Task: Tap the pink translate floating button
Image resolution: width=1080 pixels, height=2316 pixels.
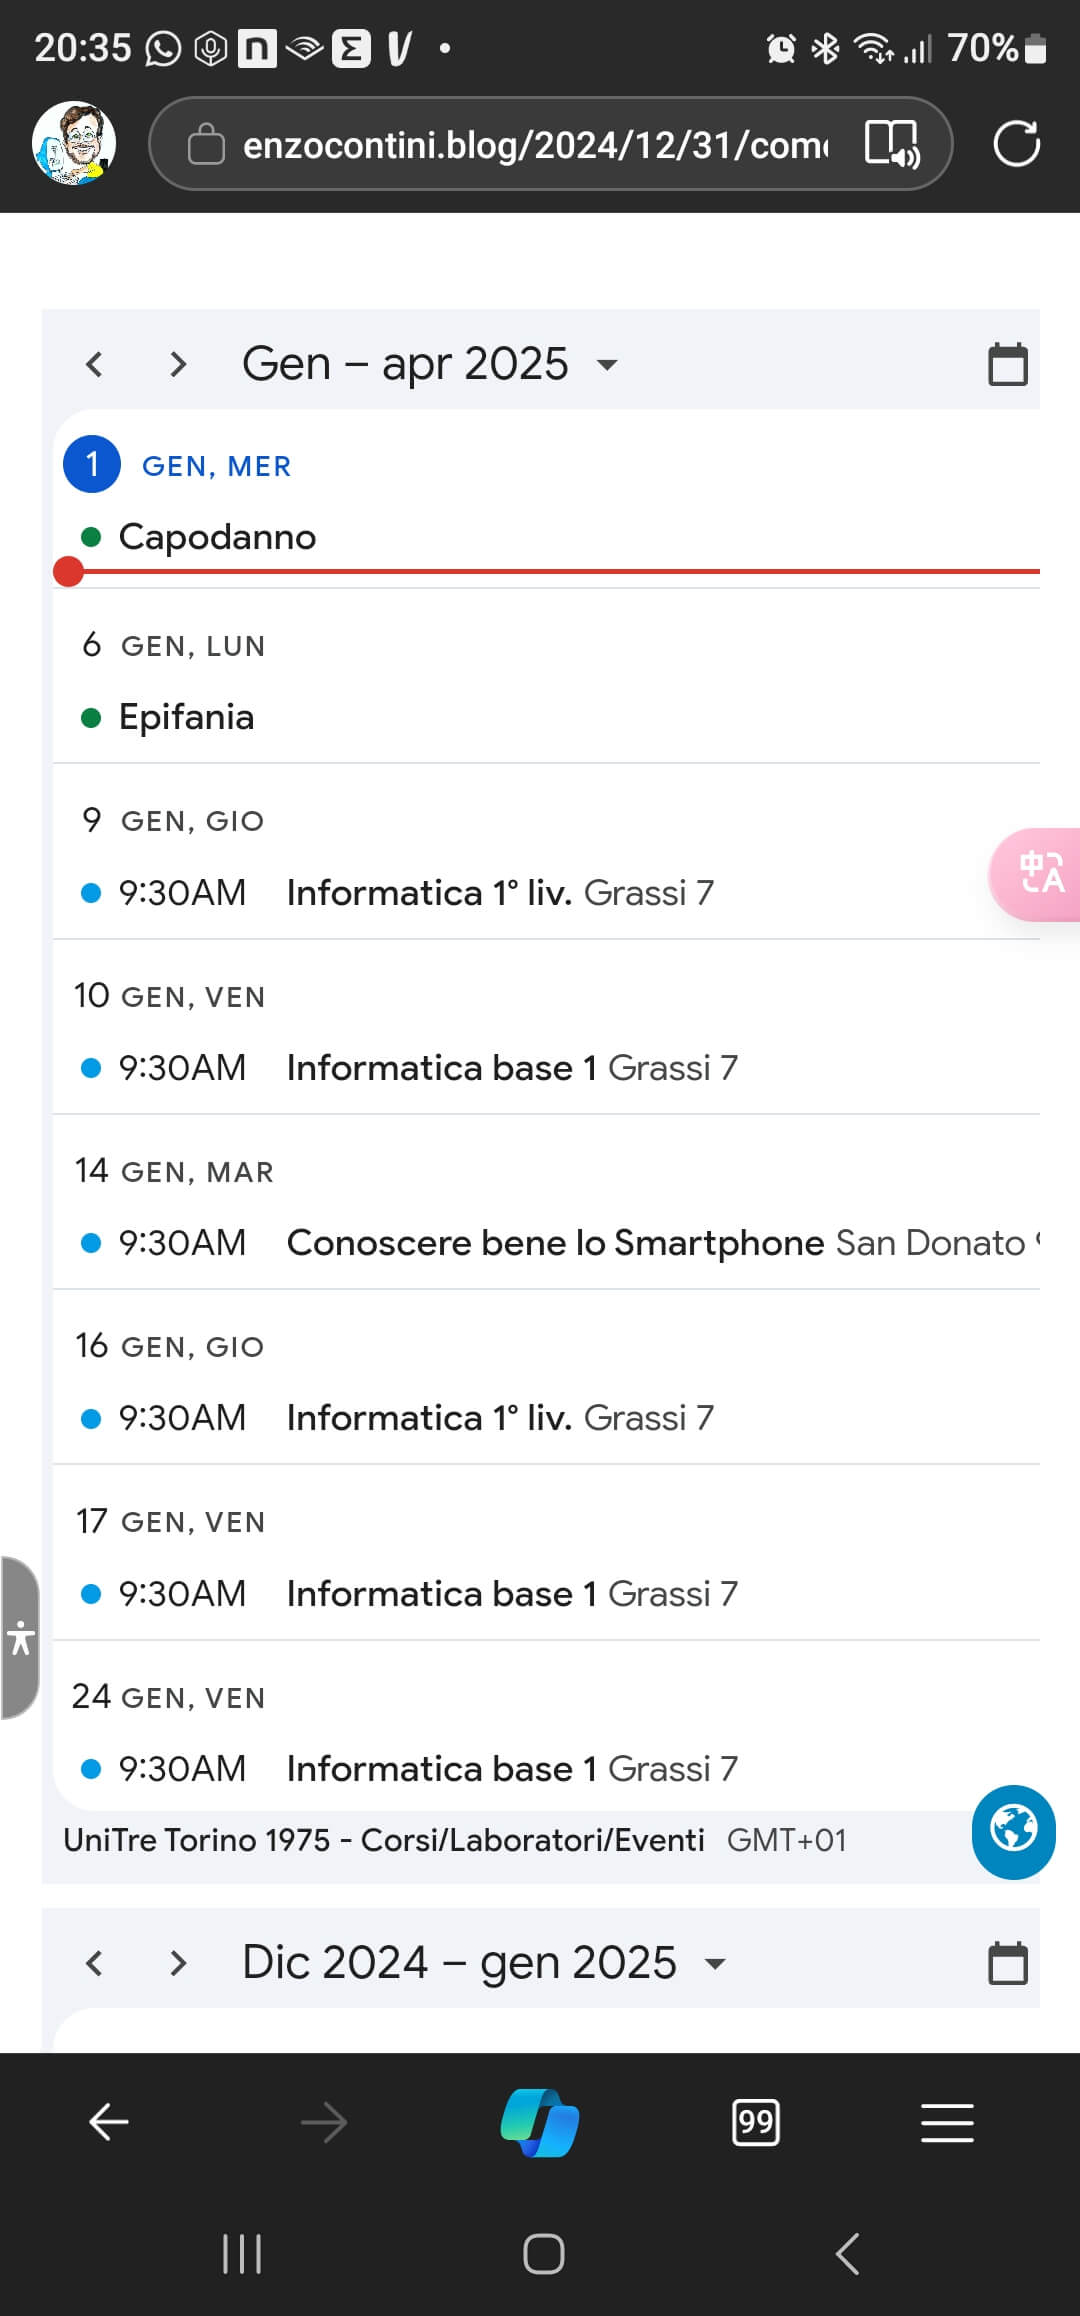Action: click(1040, 874)
